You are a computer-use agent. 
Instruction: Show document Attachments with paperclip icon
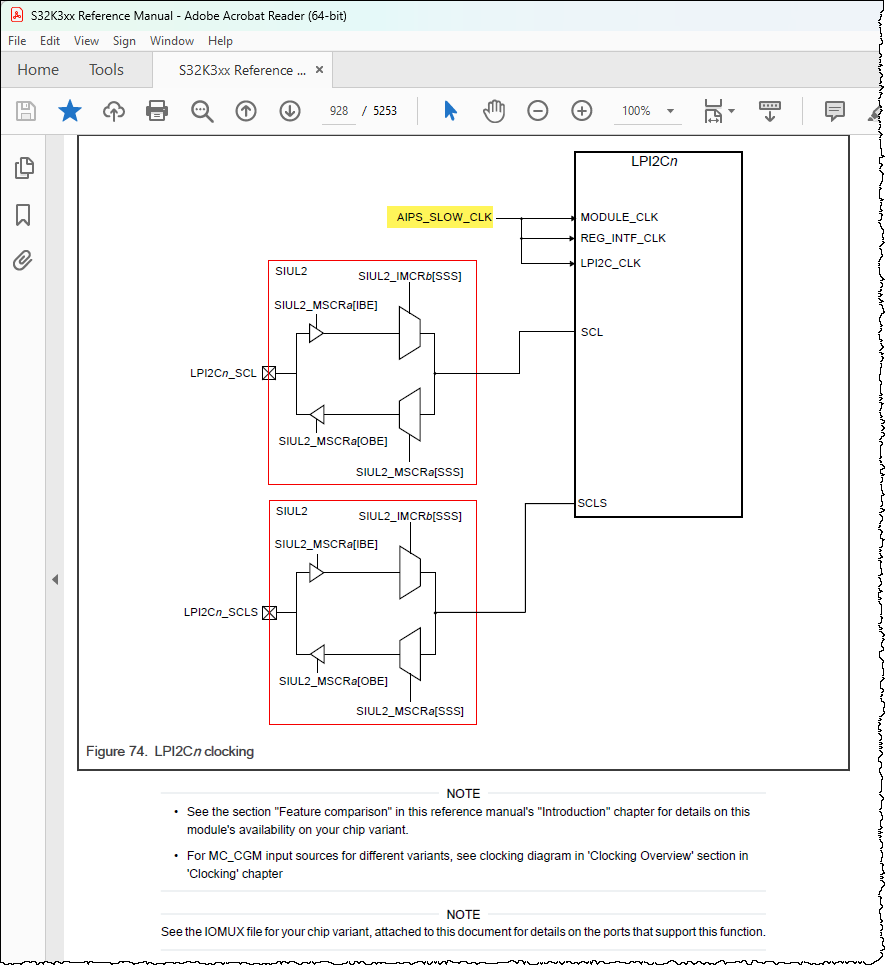(x=24, y=260)
